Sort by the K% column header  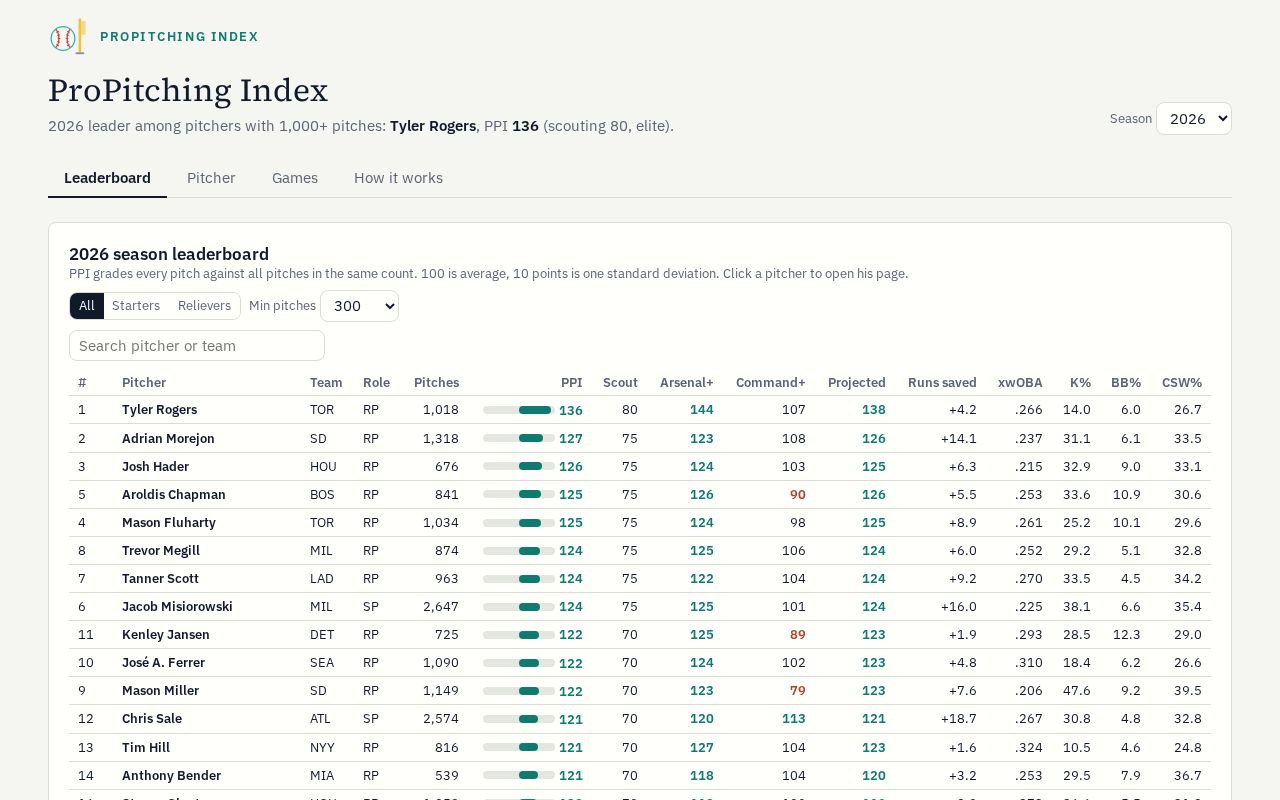(x=1080, y=383)
